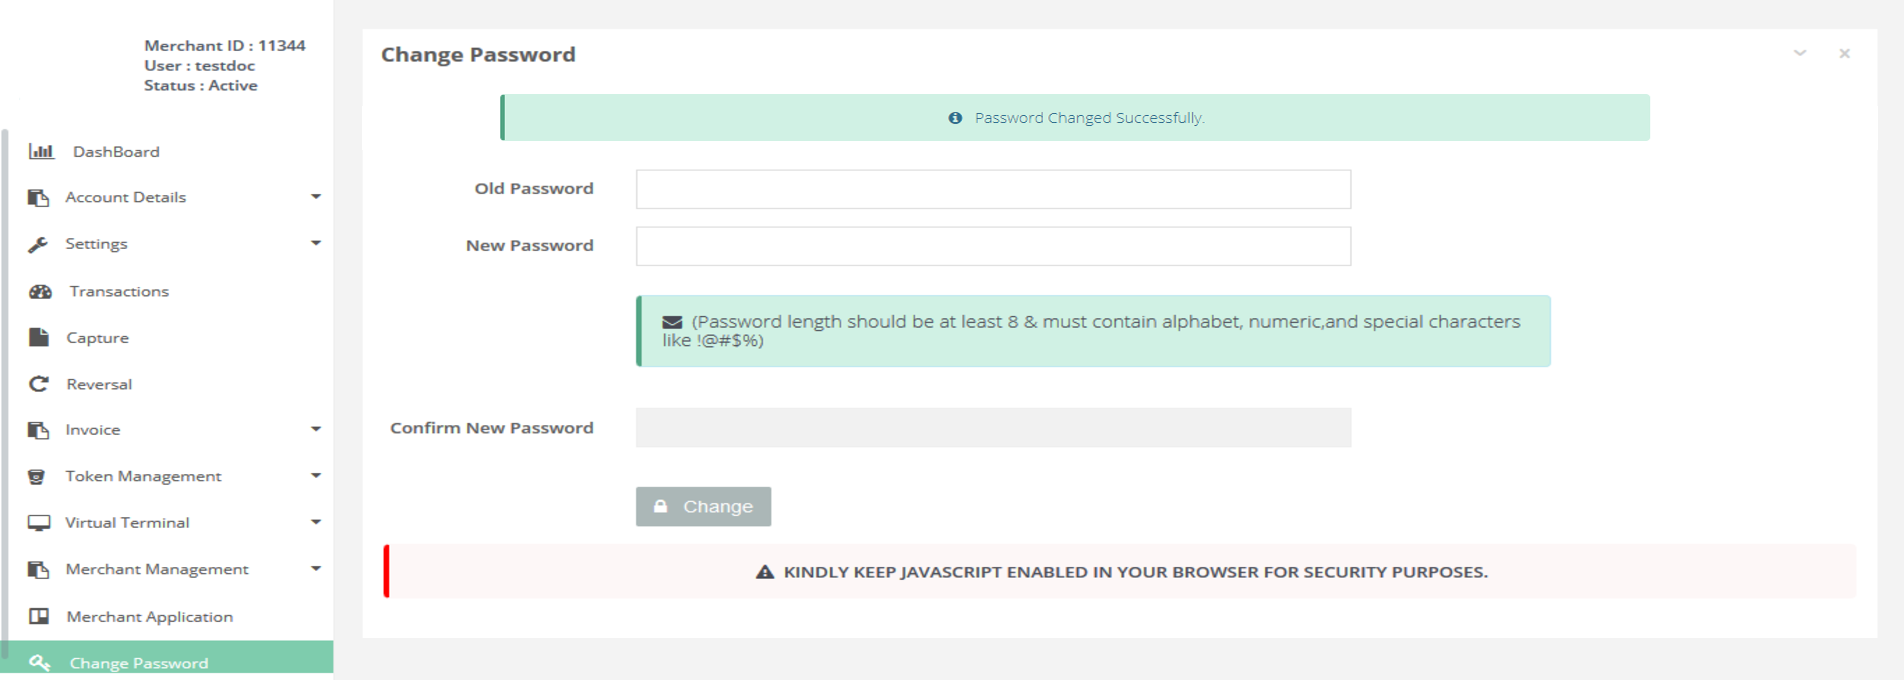Click the Settings wrench icon
This screenshot has height=680, width=1904.
tap(38, 244)
